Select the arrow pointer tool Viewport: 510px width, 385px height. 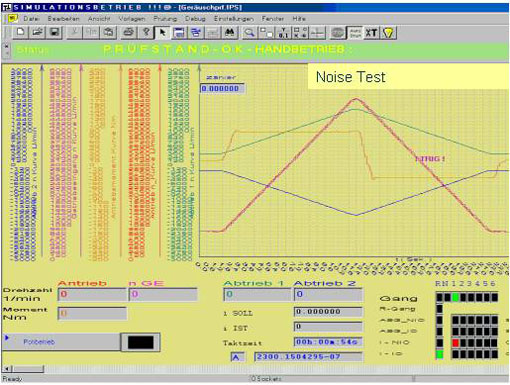coord(163,33)
